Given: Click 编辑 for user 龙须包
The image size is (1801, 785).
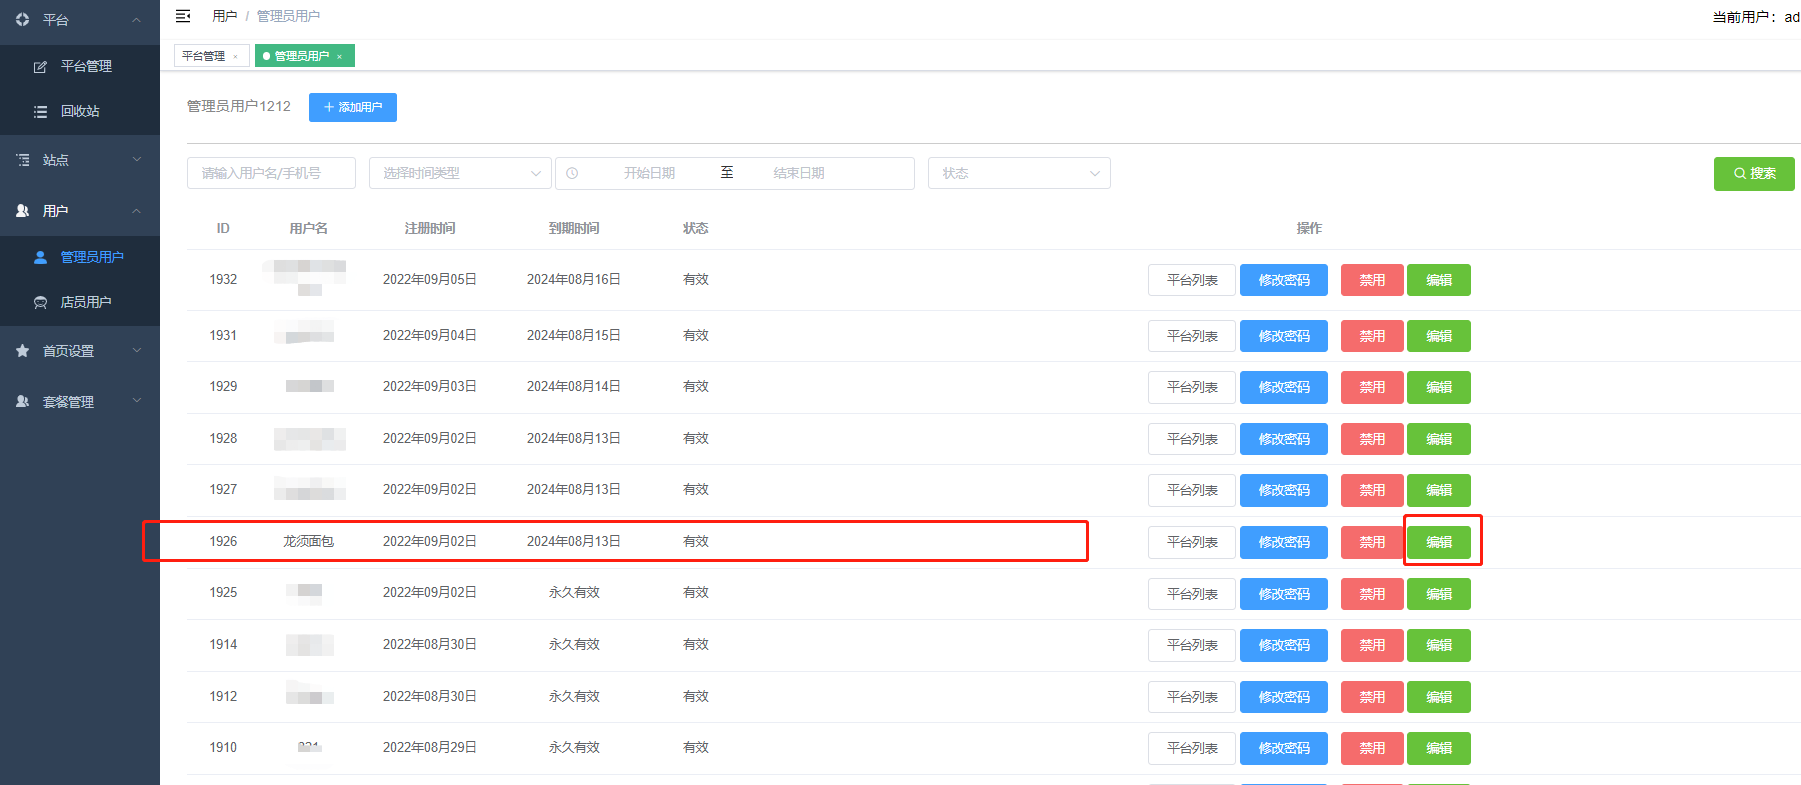Looking at the screenshot, I should 1438,542.
